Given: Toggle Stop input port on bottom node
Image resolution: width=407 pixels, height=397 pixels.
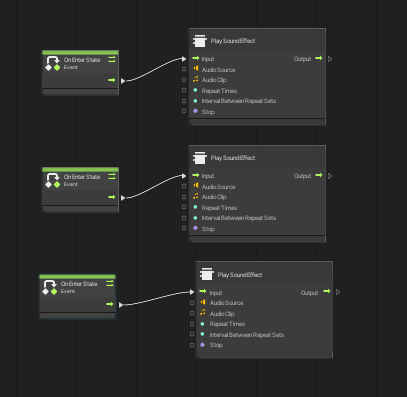Looking at the screenshot, I should (x=192, y=345).
